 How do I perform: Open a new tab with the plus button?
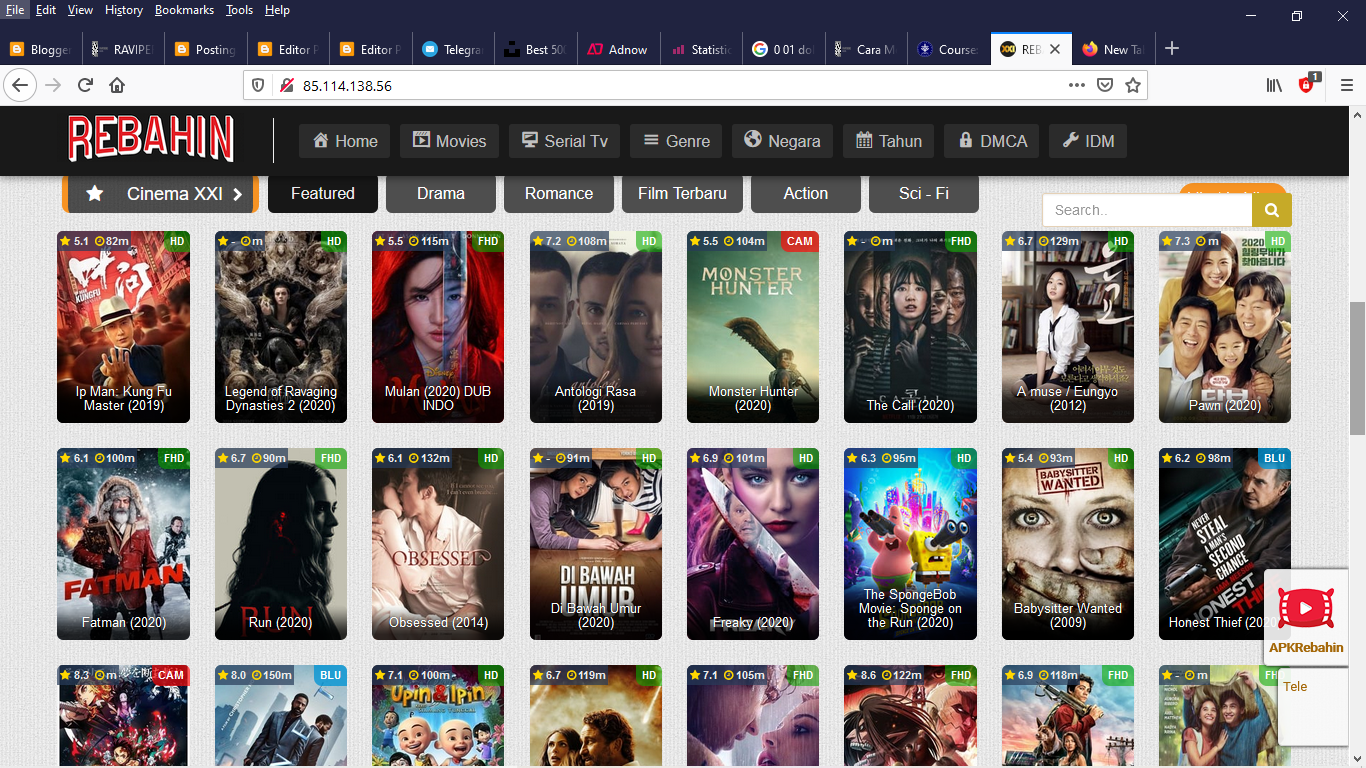click(1172, 49)
